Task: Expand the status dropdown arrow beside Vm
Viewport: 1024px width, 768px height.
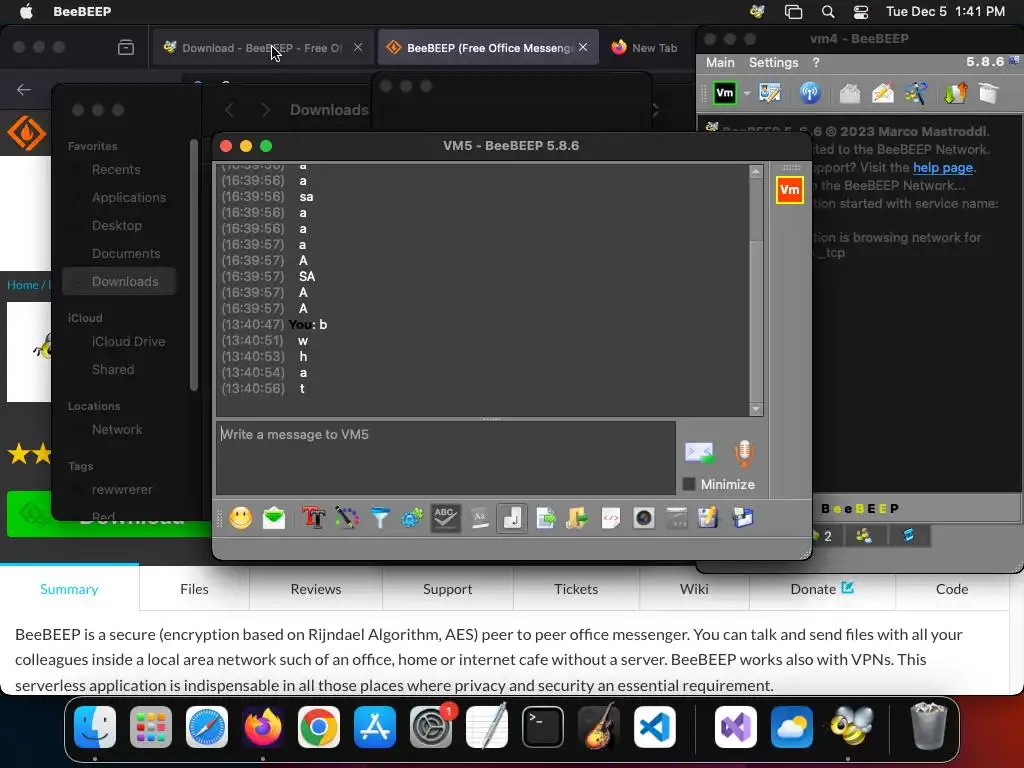Action: [x=746, y=93]
